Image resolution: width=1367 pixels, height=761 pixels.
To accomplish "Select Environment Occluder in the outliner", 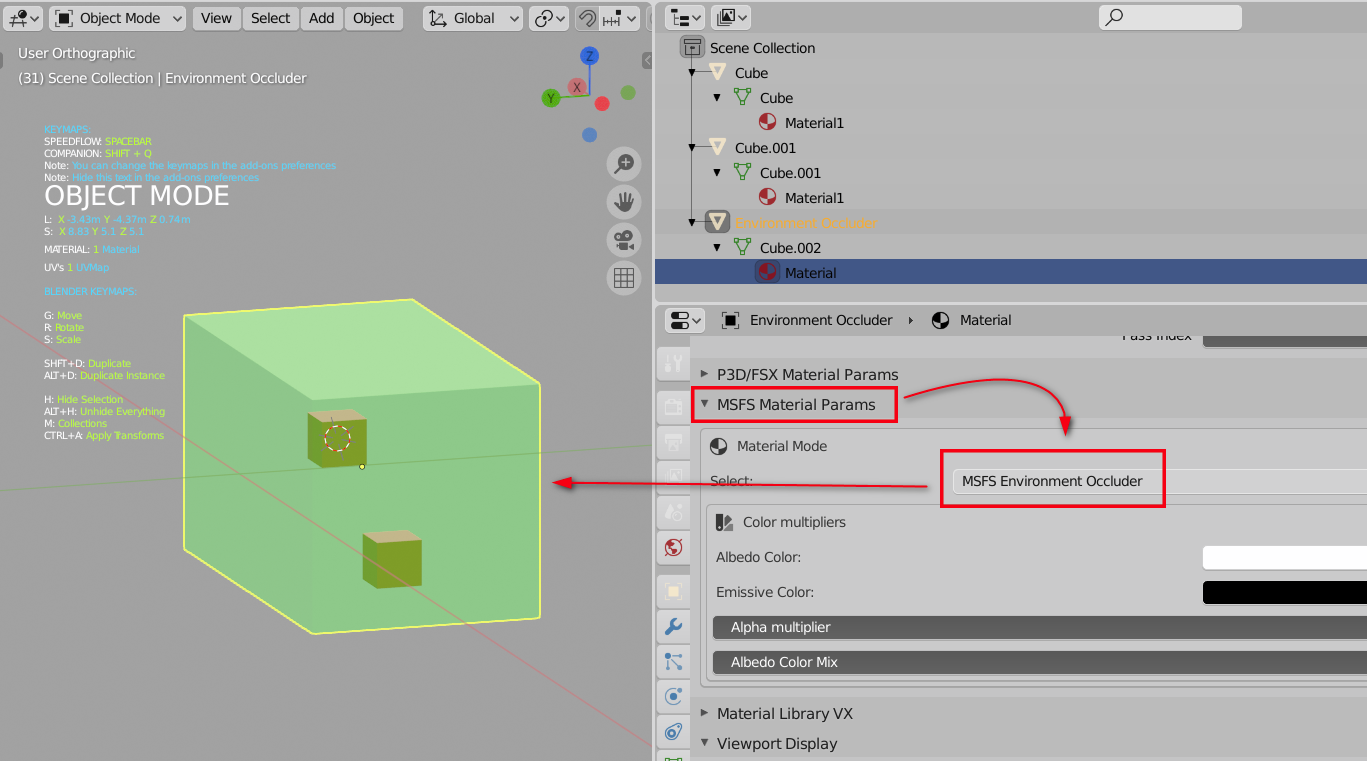I will pyautogui.click(x=806, y=223).
